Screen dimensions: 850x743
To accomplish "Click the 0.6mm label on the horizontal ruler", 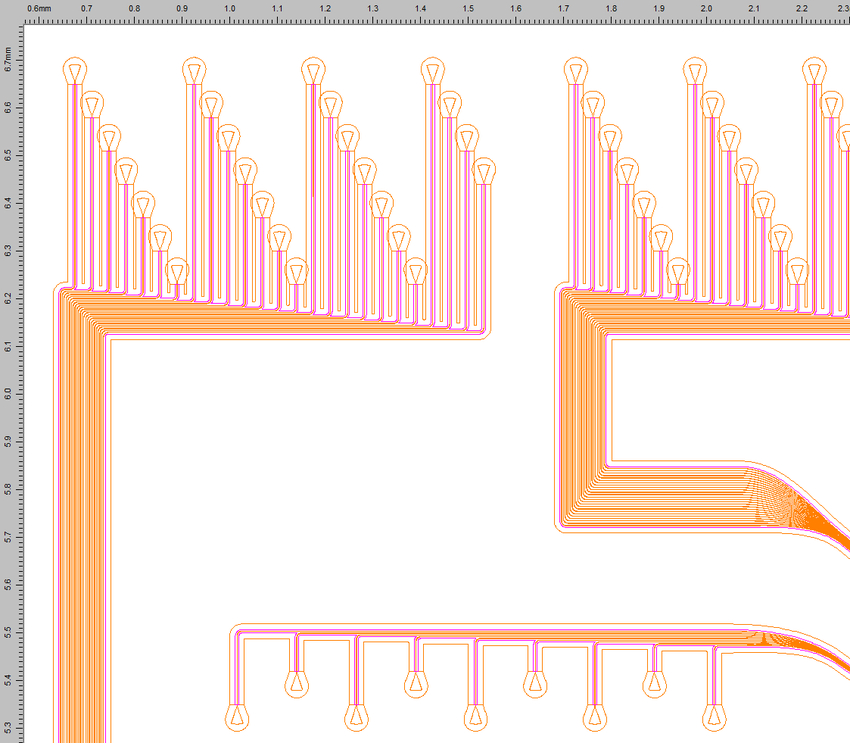I will (40, 8).
